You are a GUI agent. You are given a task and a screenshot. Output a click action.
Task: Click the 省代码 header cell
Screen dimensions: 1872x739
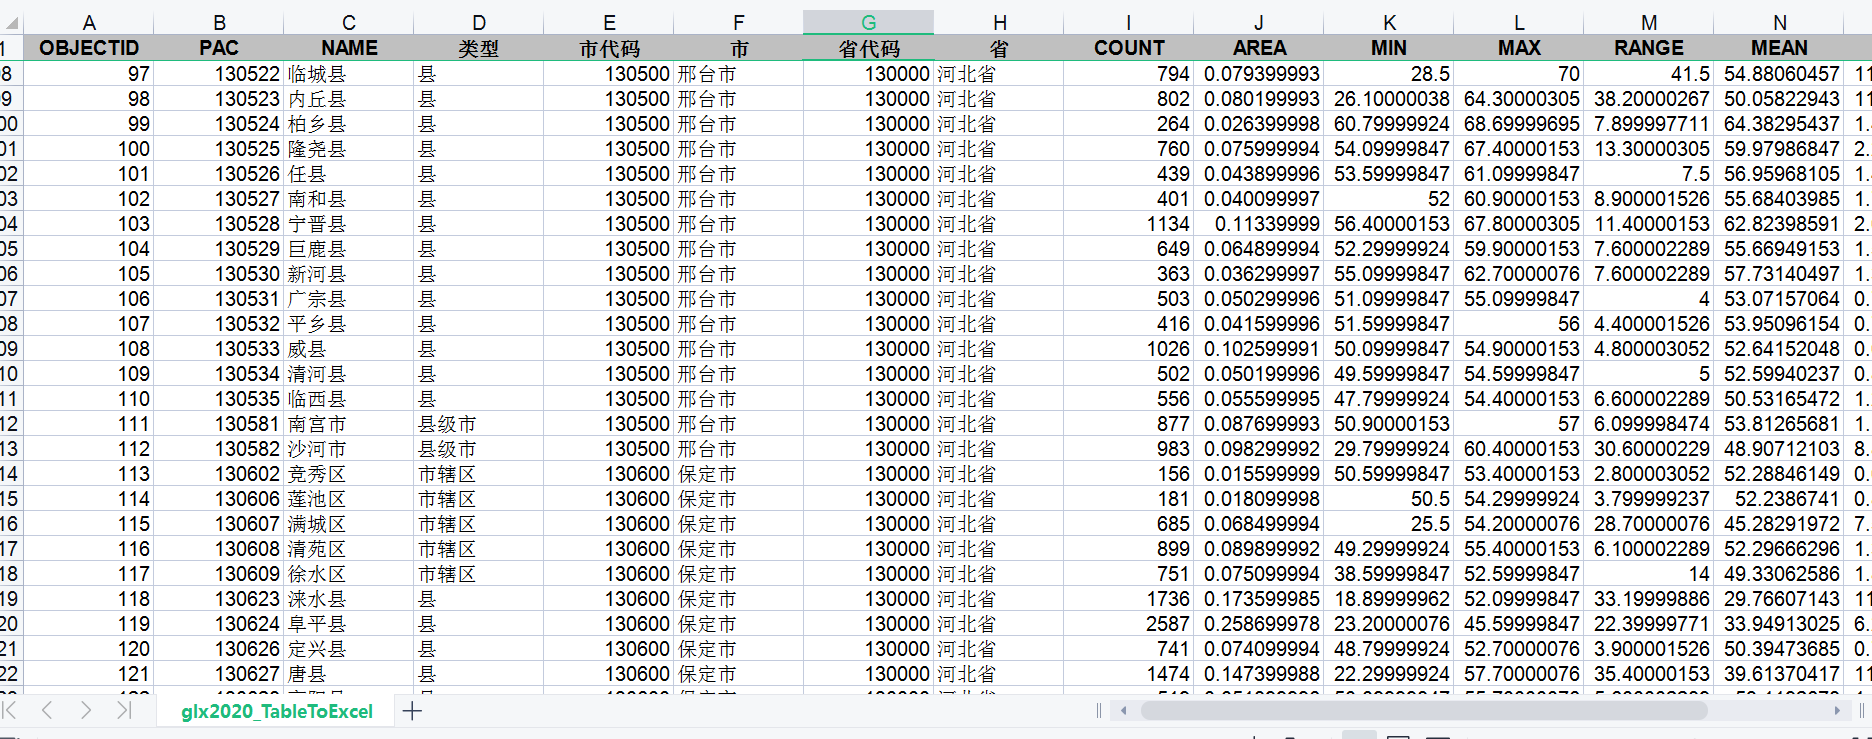tap(869, 48)
